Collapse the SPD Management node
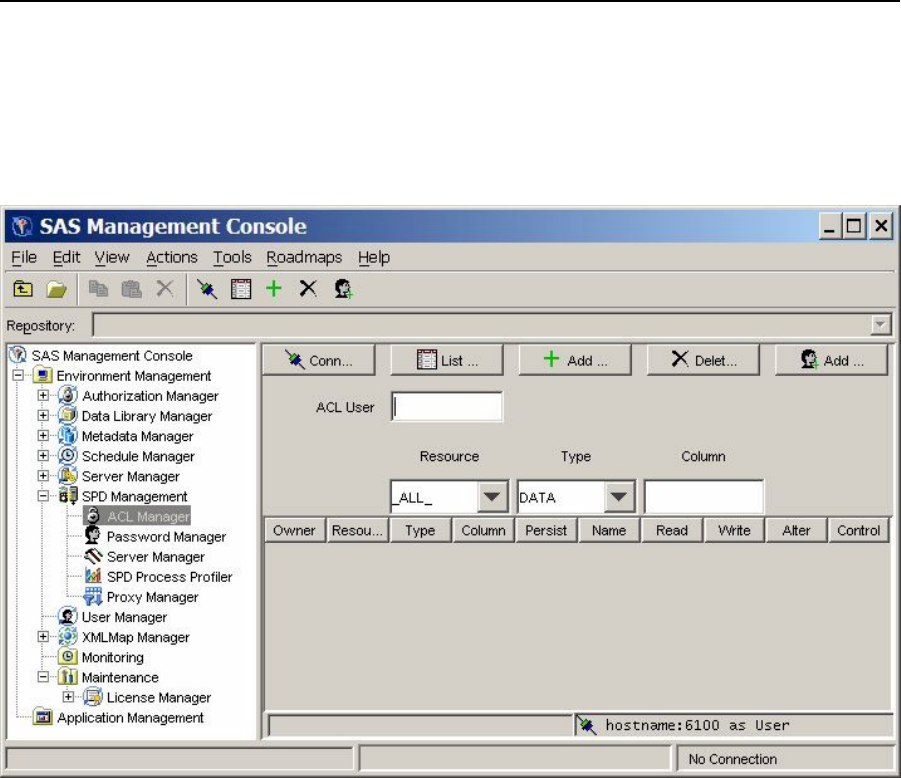Screen dimensions: 901x778 coord(43,496)
